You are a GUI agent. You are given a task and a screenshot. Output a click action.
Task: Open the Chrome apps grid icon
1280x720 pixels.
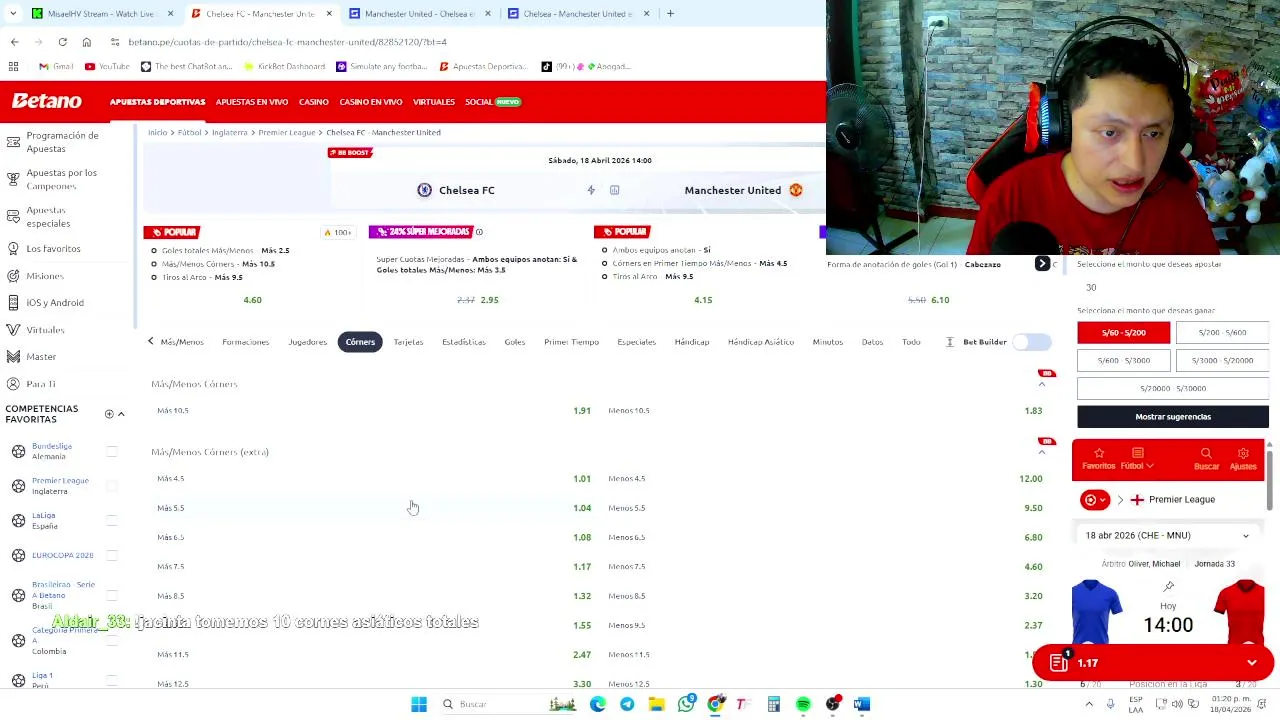(14, 66)
